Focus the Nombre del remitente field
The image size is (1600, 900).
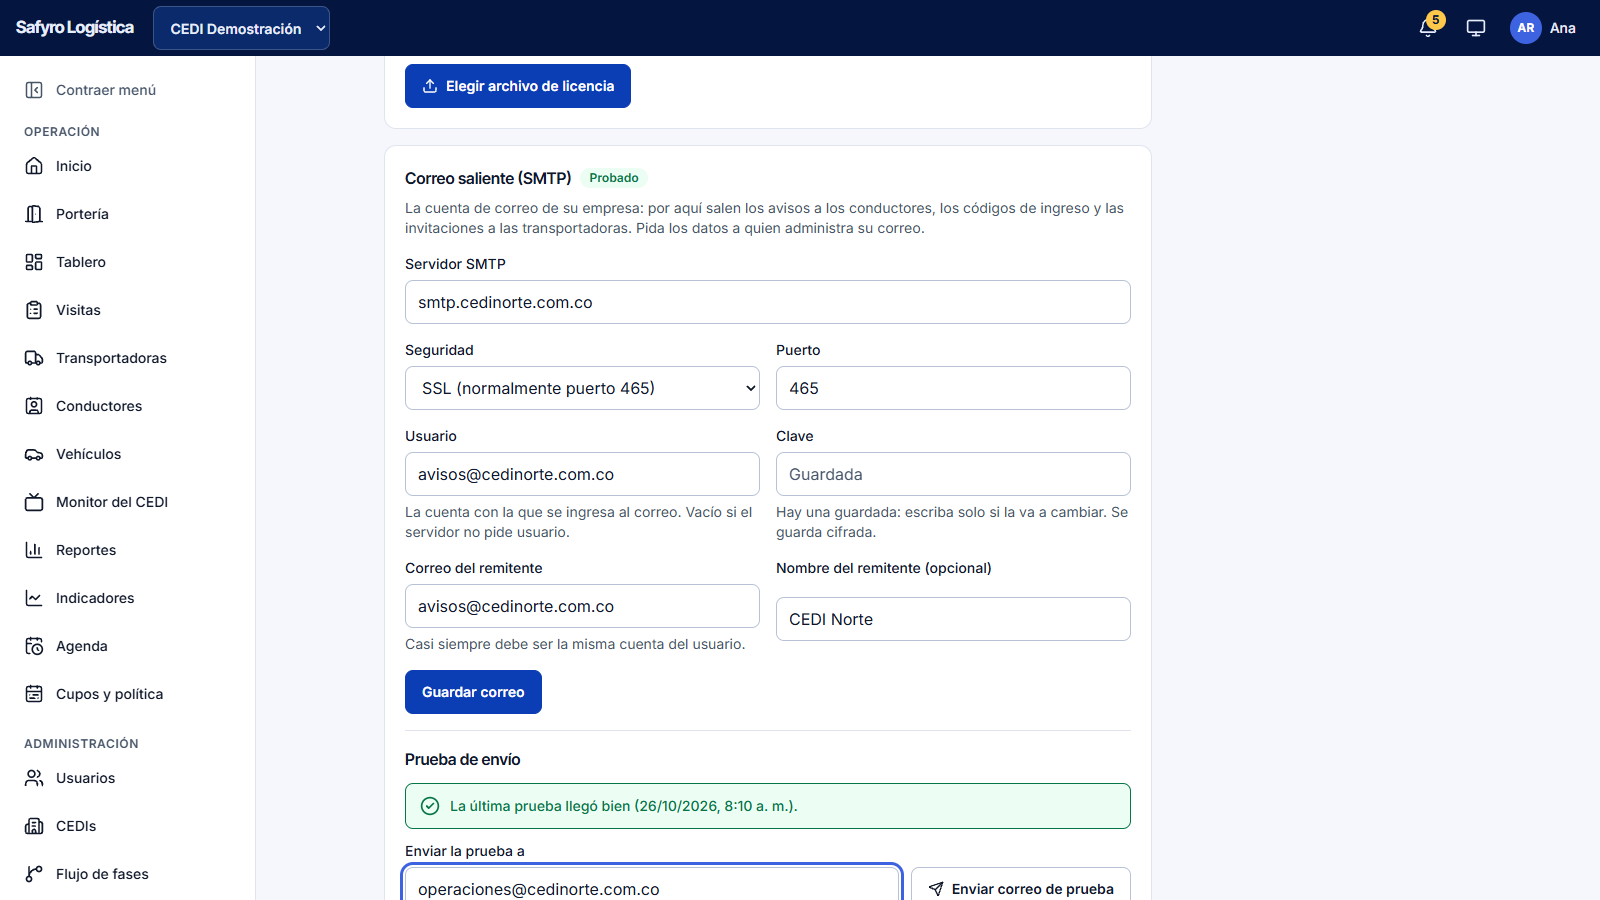point(953,619)
